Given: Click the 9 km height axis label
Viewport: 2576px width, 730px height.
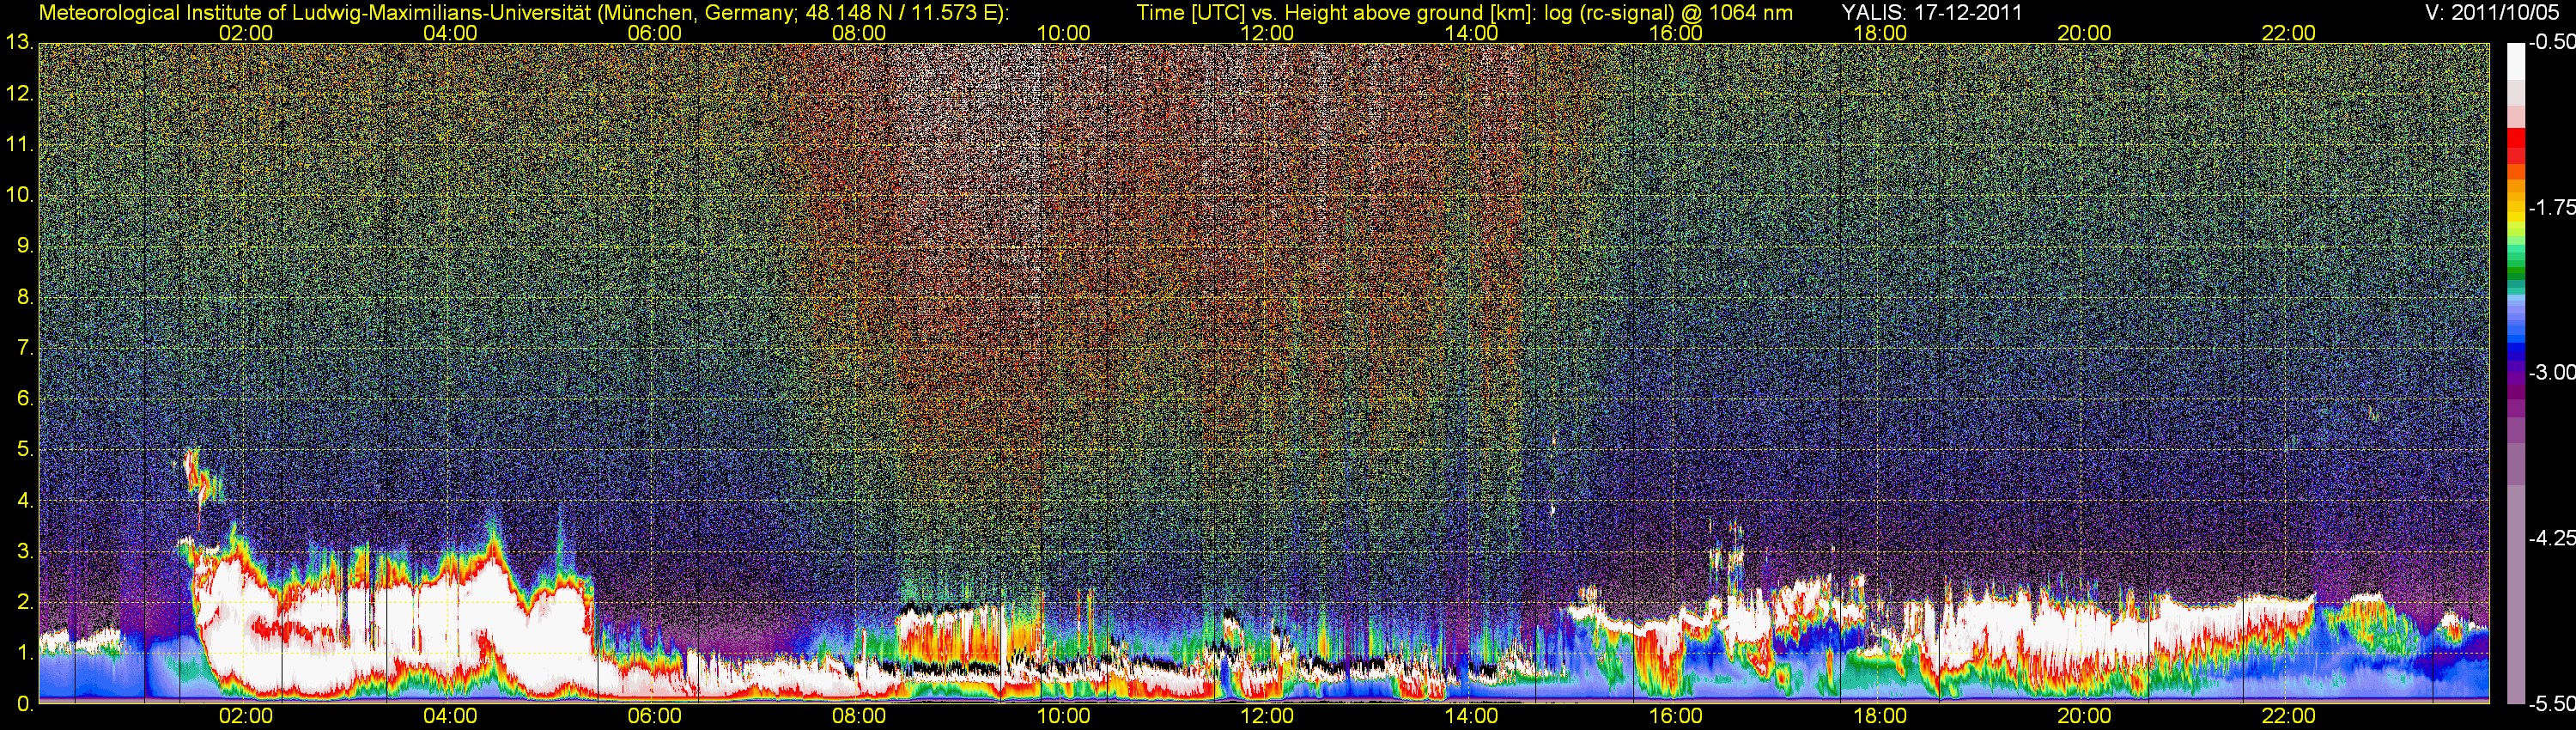Looking at the screenshot, I should tap(25, 246).
